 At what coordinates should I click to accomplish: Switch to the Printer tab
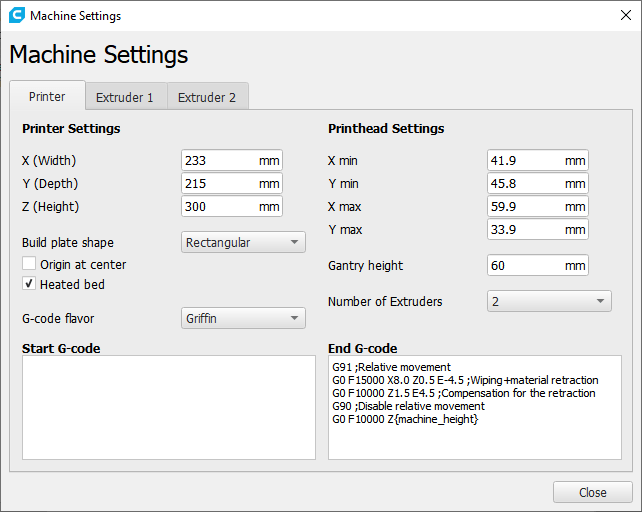[x=47, y=97]
